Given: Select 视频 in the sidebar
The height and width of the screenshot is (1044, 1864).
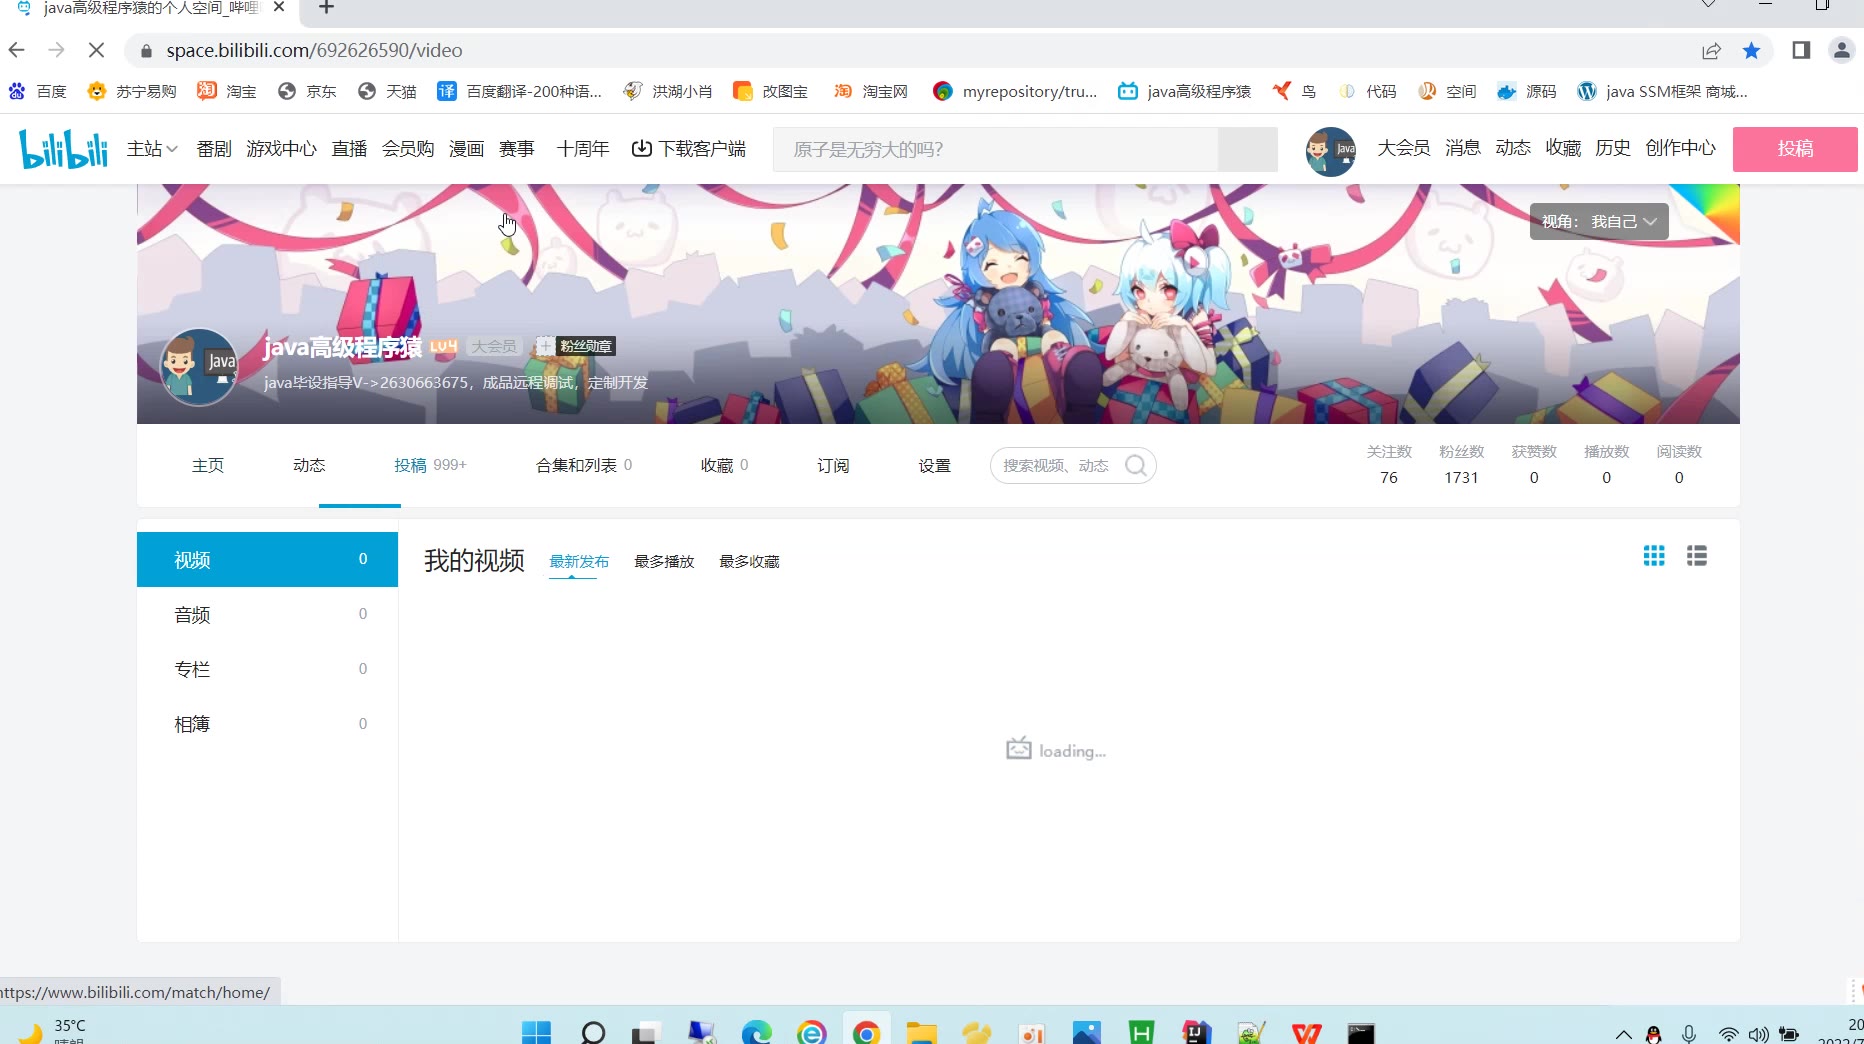Looking at the screenshot, I should (267, 559).
